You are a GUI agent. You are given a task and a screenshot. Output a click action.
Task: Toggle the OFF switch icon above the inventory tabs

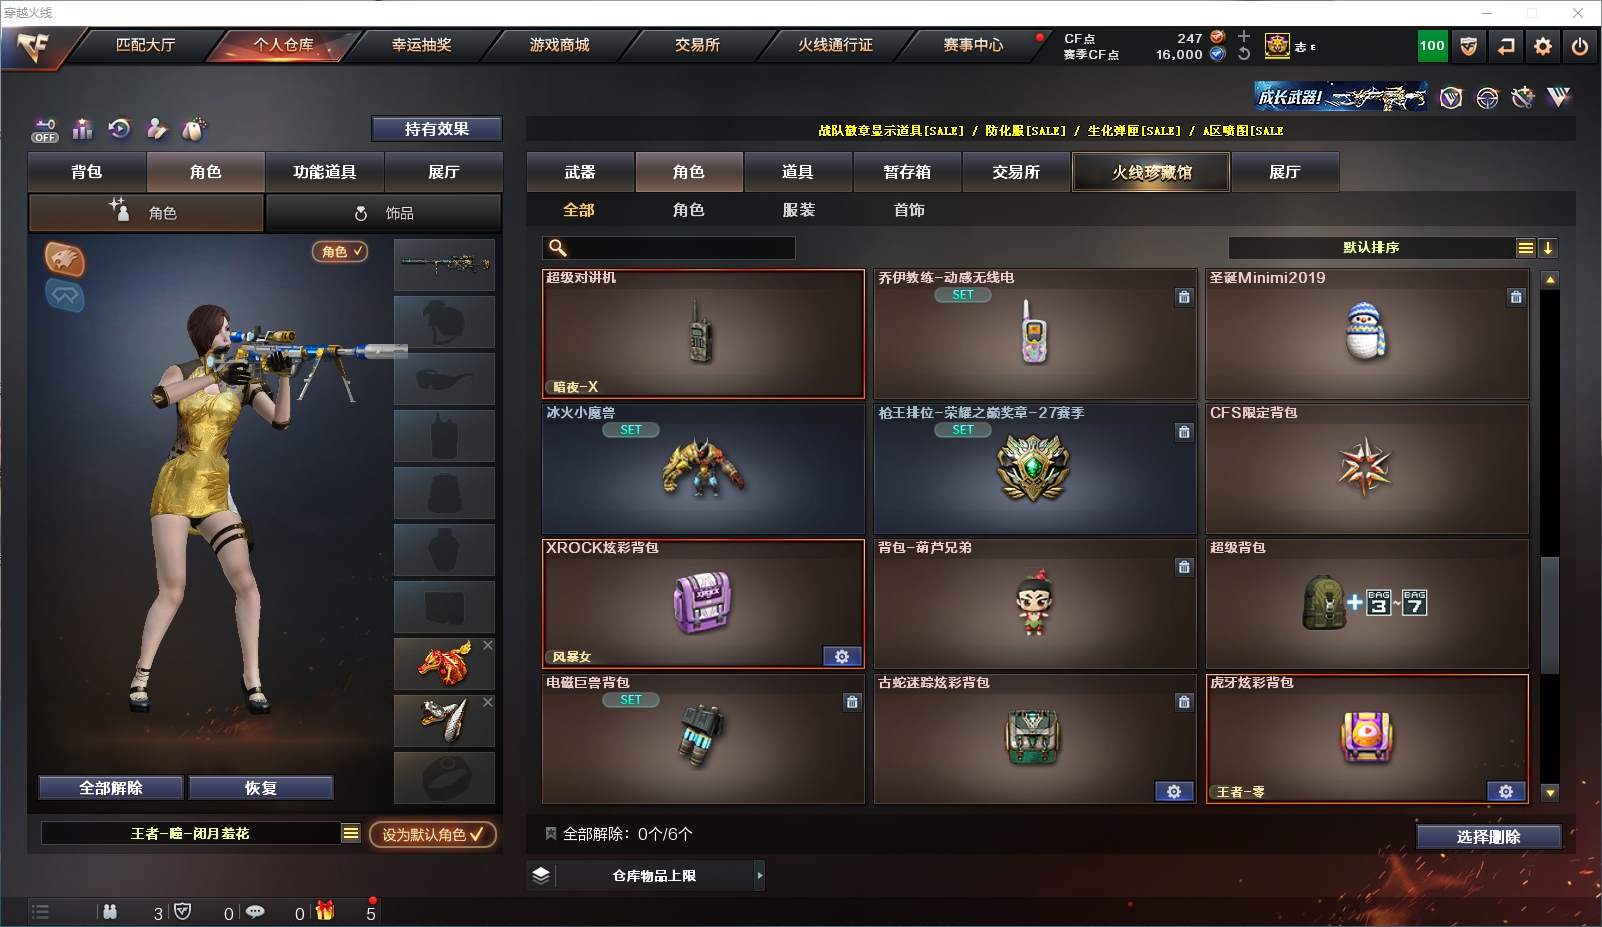click(x=45, y=130)
